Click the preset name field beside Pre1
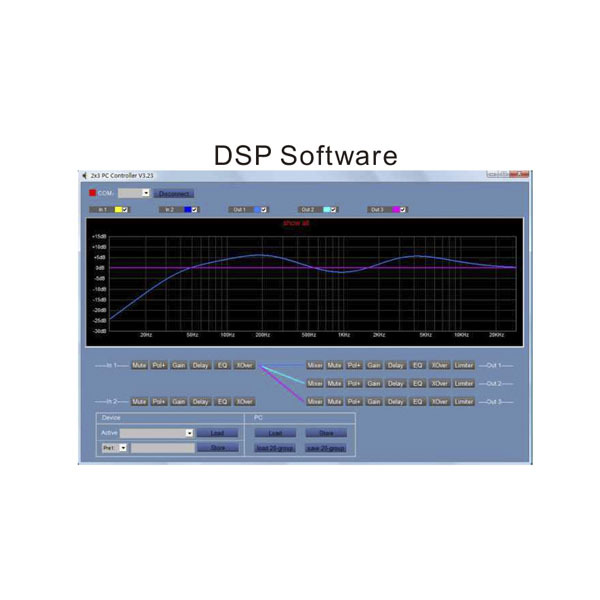This screenshot has height=600, width=600. pyautogui.click(x=162, y=449)
